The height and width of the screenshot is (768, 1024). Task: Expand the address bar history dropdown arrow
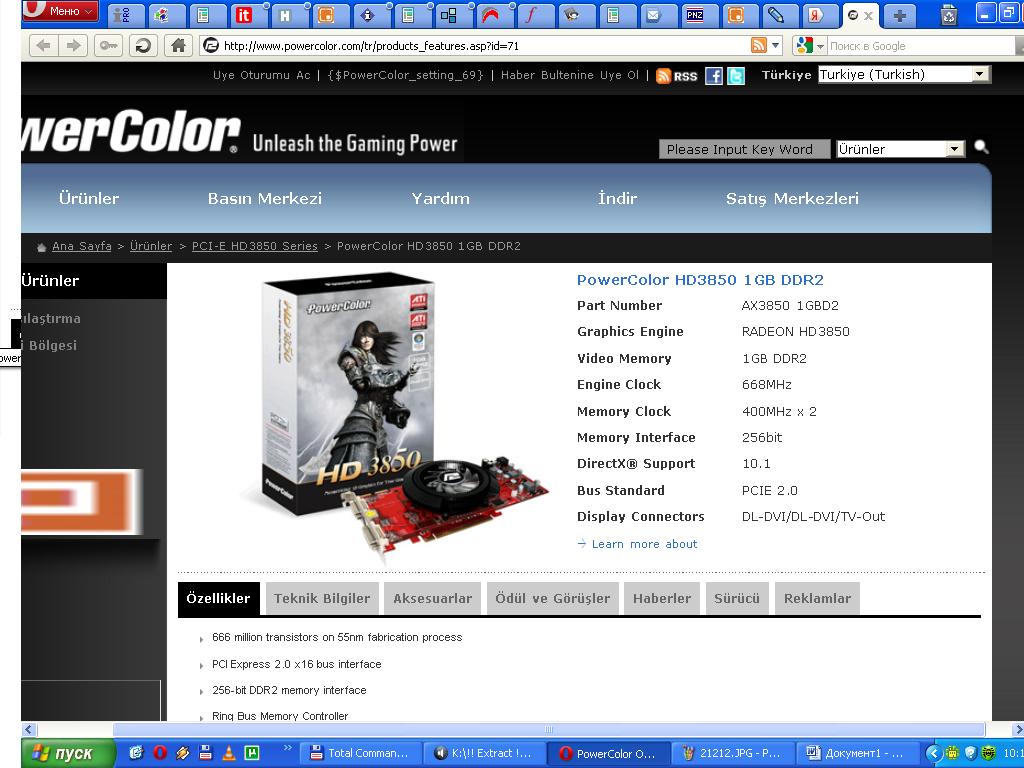[775, 46]
